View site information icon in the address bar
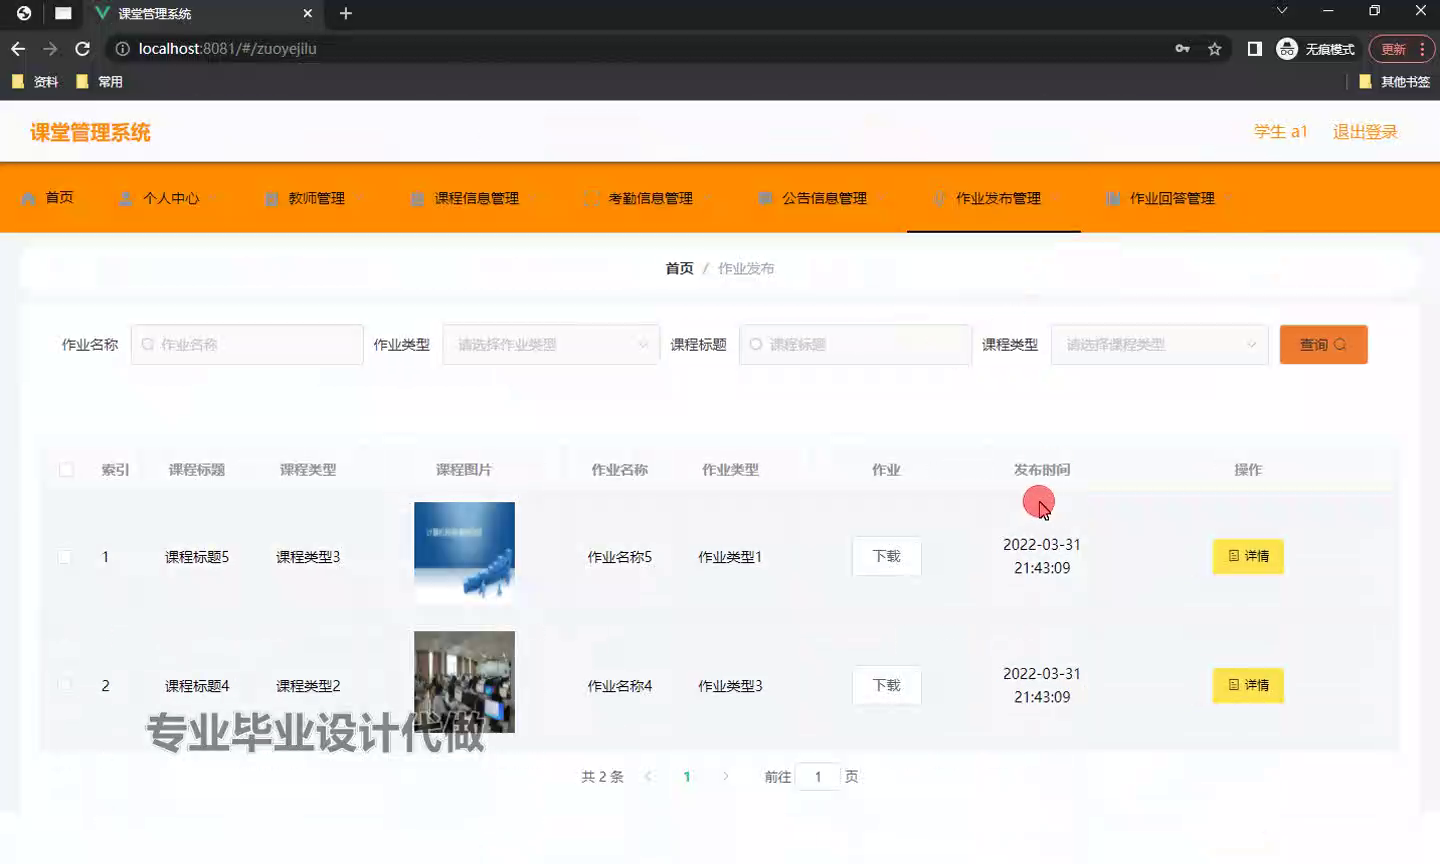This screenshot has height=864, width=1440. tap(122, 48)
